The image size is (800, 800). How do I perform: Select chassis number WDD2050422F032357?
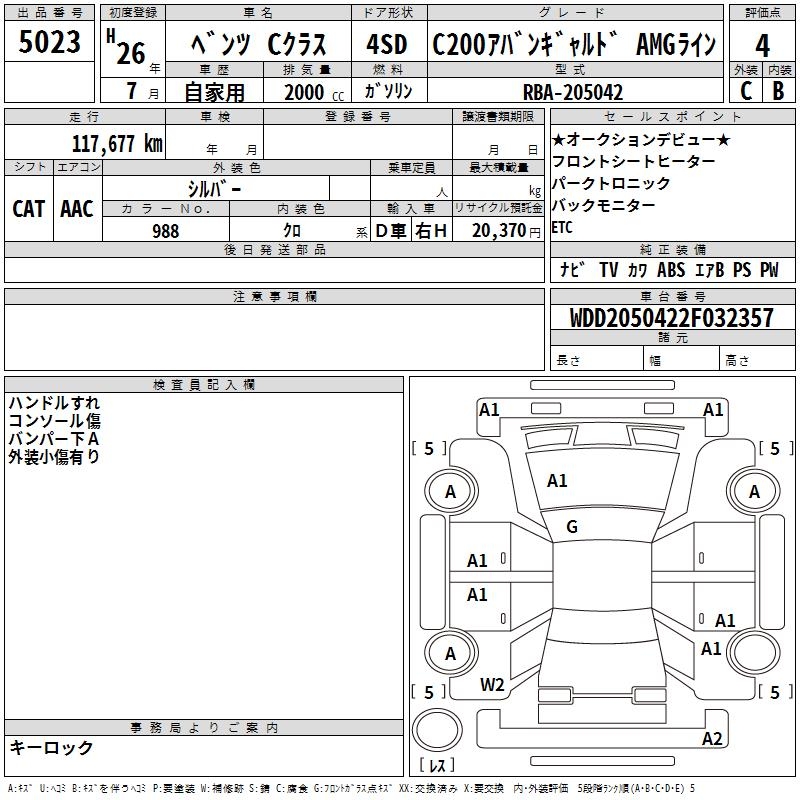point(671,317)
